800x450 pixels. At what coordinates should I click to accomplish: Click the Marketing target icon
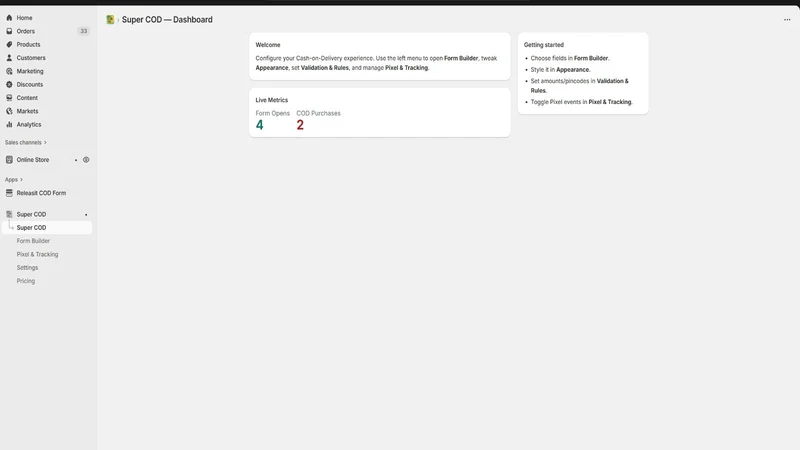pos(9,71)
